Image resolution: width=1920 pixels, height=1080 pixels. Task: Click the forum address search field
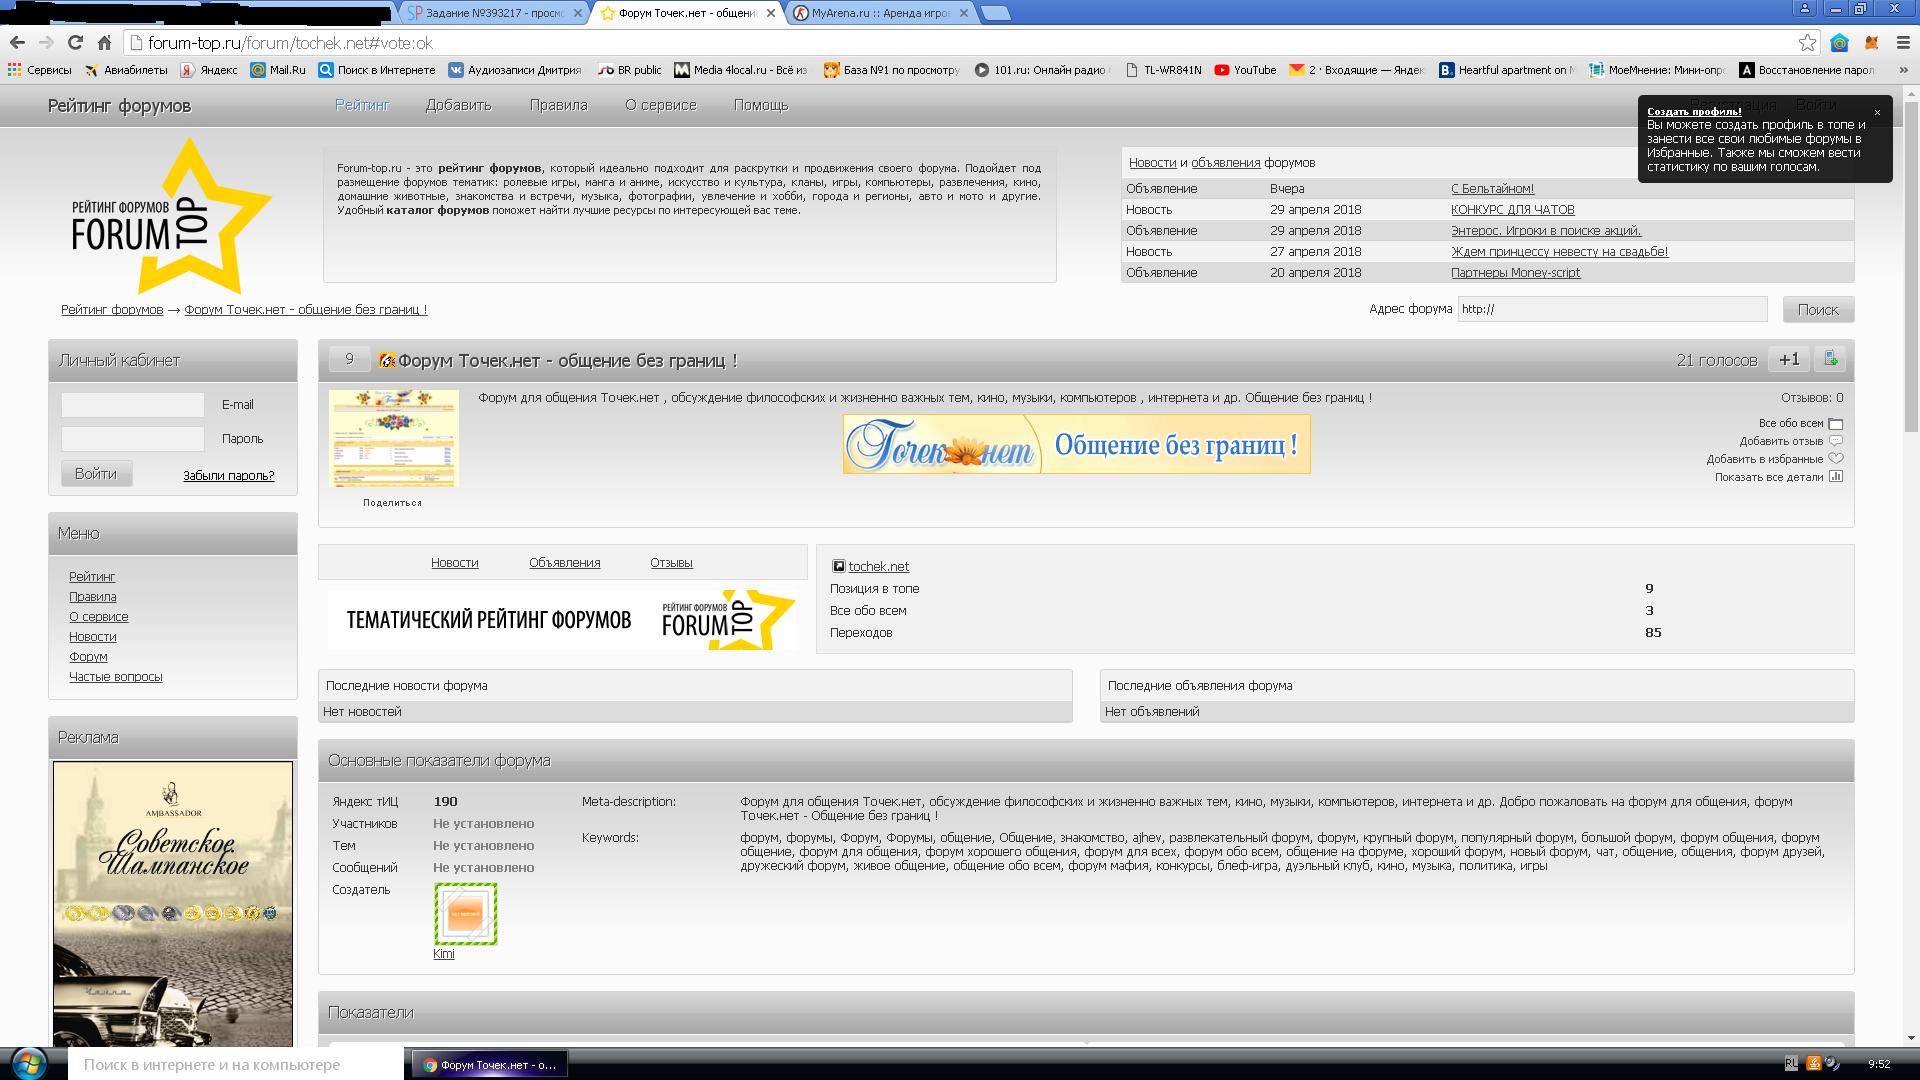coord(1612,309)
